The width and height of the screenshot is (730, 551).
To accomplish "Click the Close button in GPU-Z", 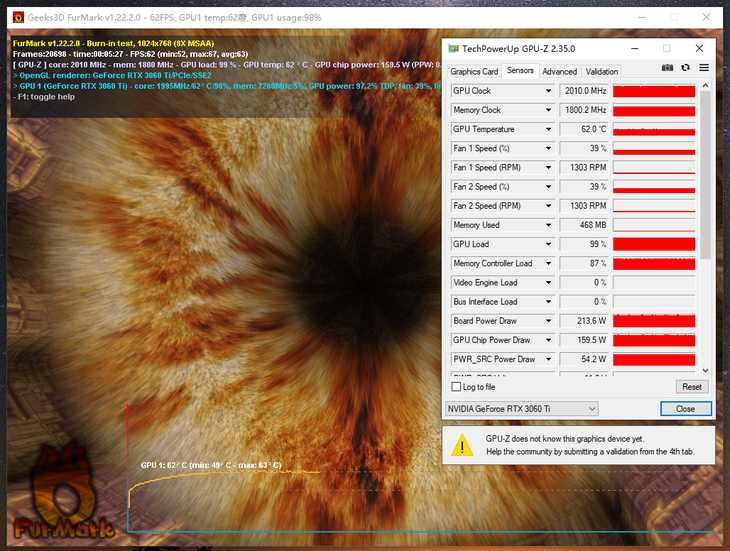I will pyautogui.click(x=685, y=409).
